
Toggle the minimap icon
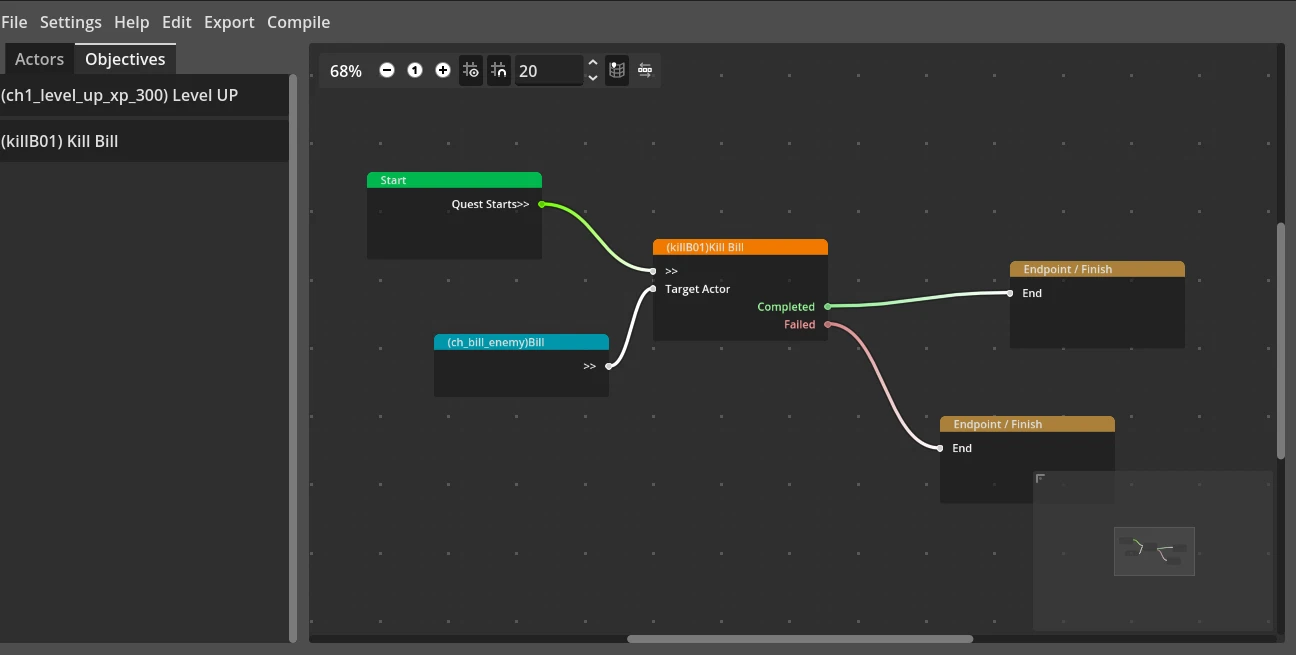616,70
